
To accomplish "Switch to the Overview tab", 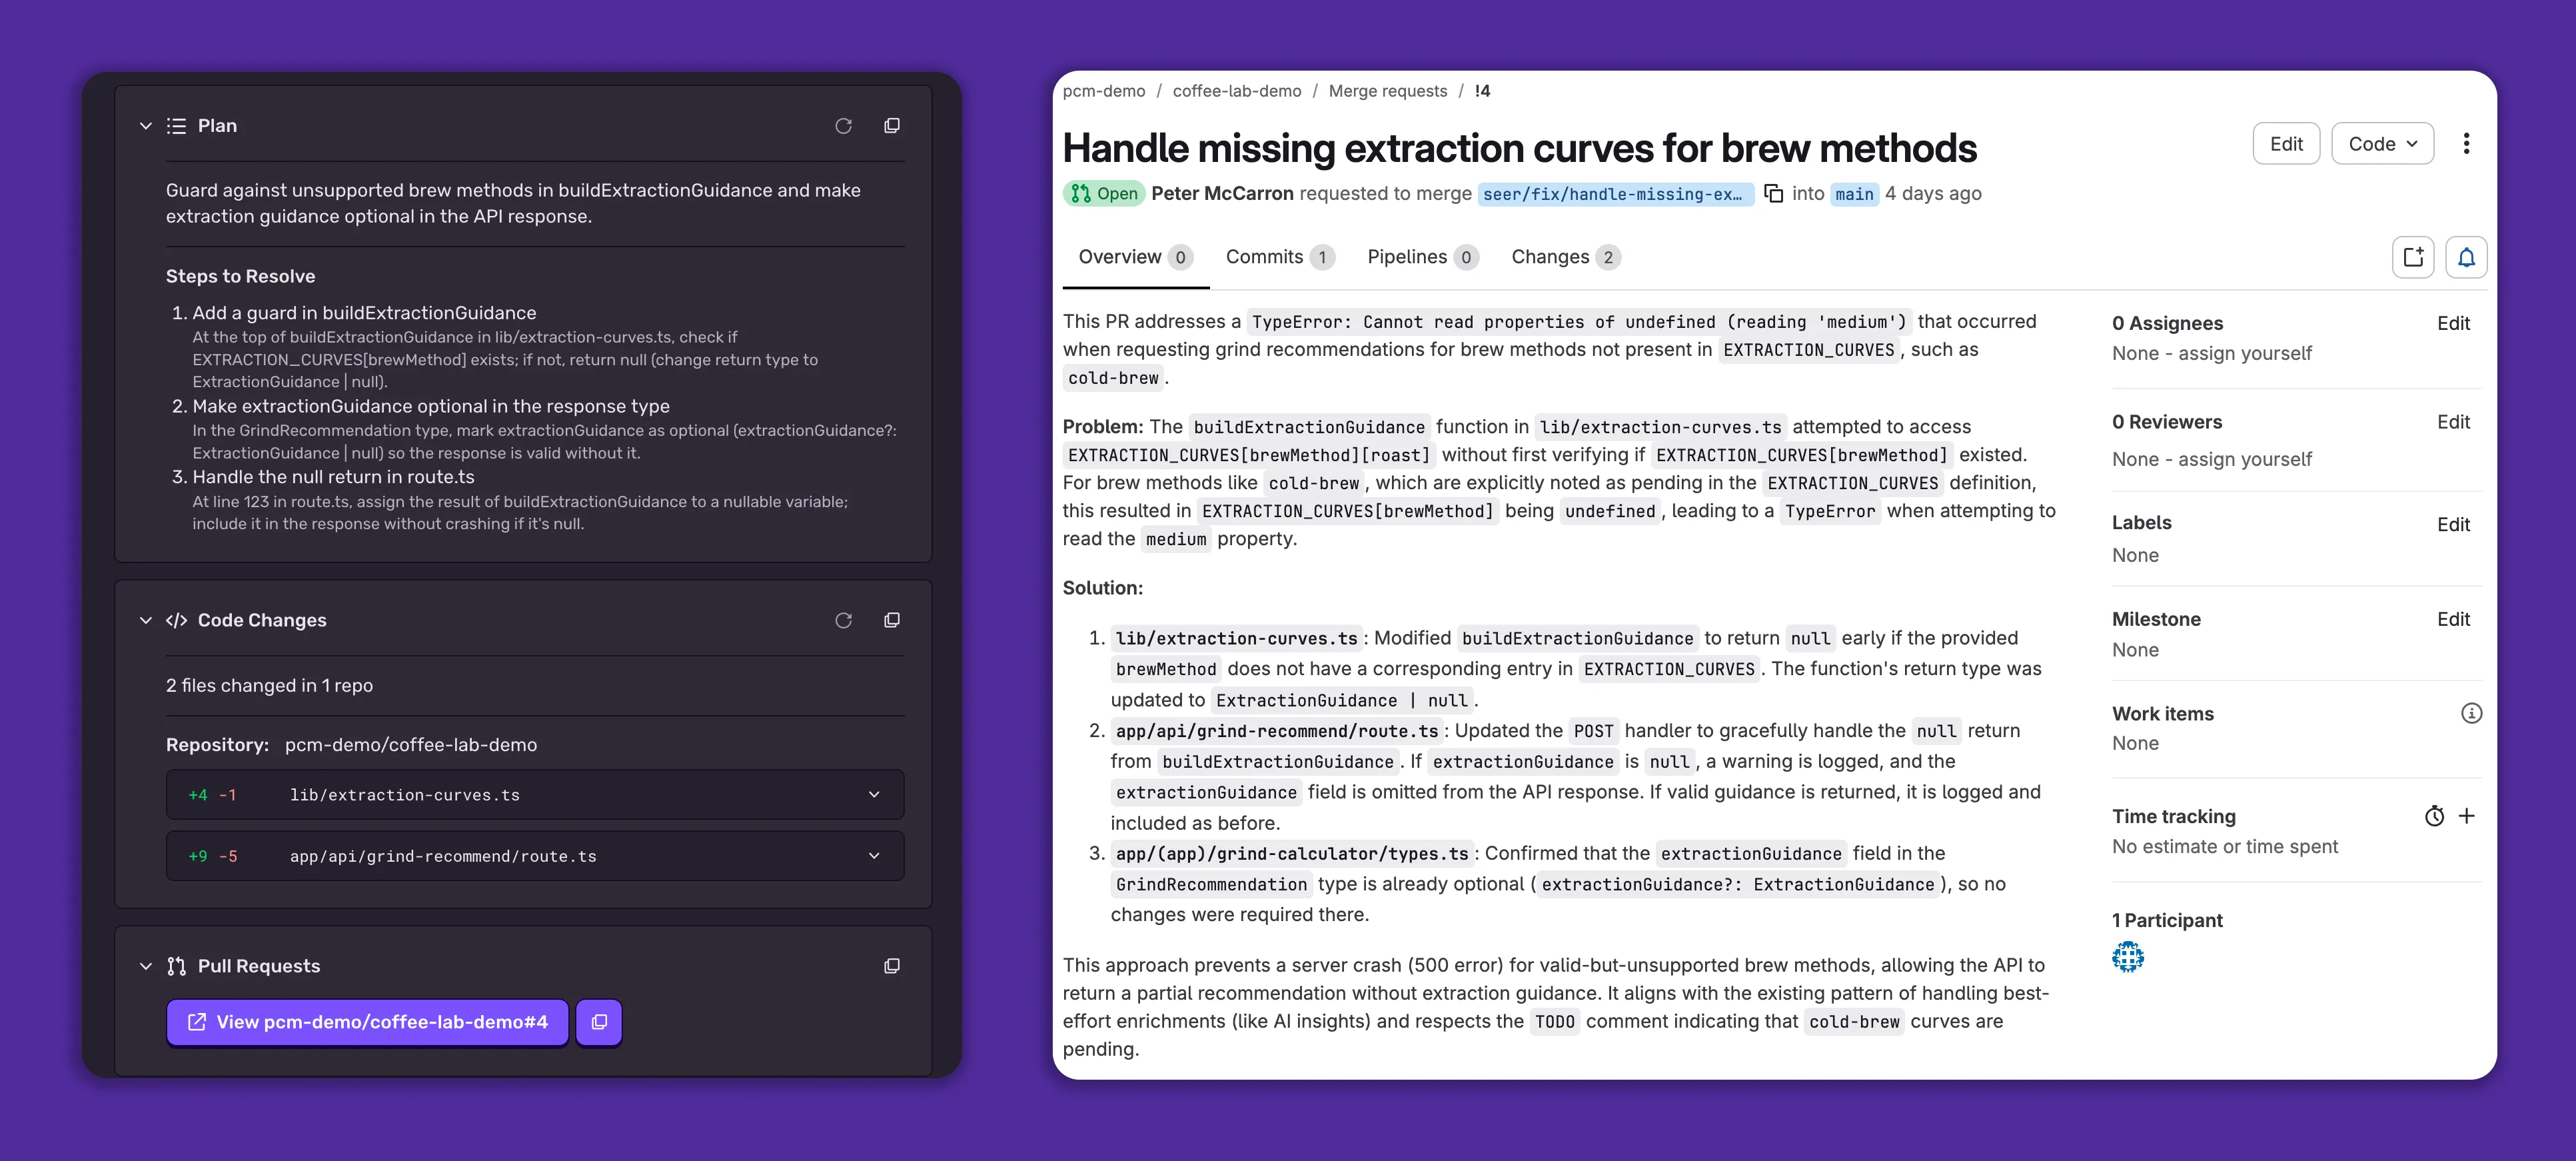I will pyautogui.click(x=1135, y=257).
